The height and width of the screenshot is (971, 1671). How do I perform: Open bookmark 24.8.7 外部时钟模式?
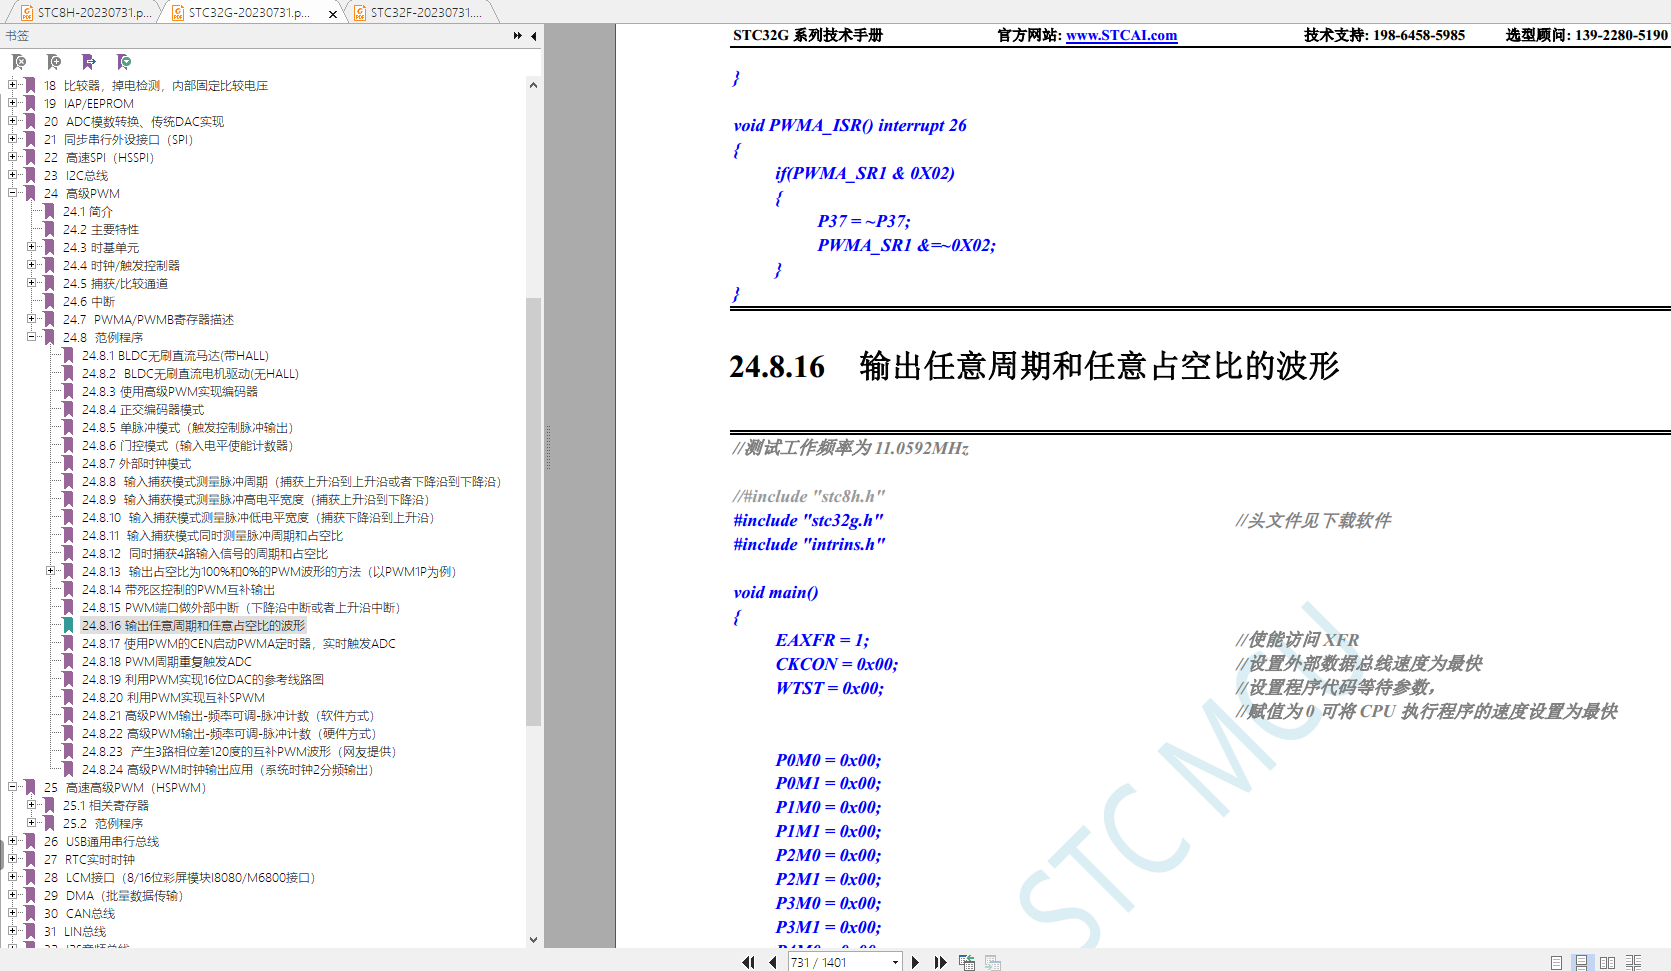136,463
